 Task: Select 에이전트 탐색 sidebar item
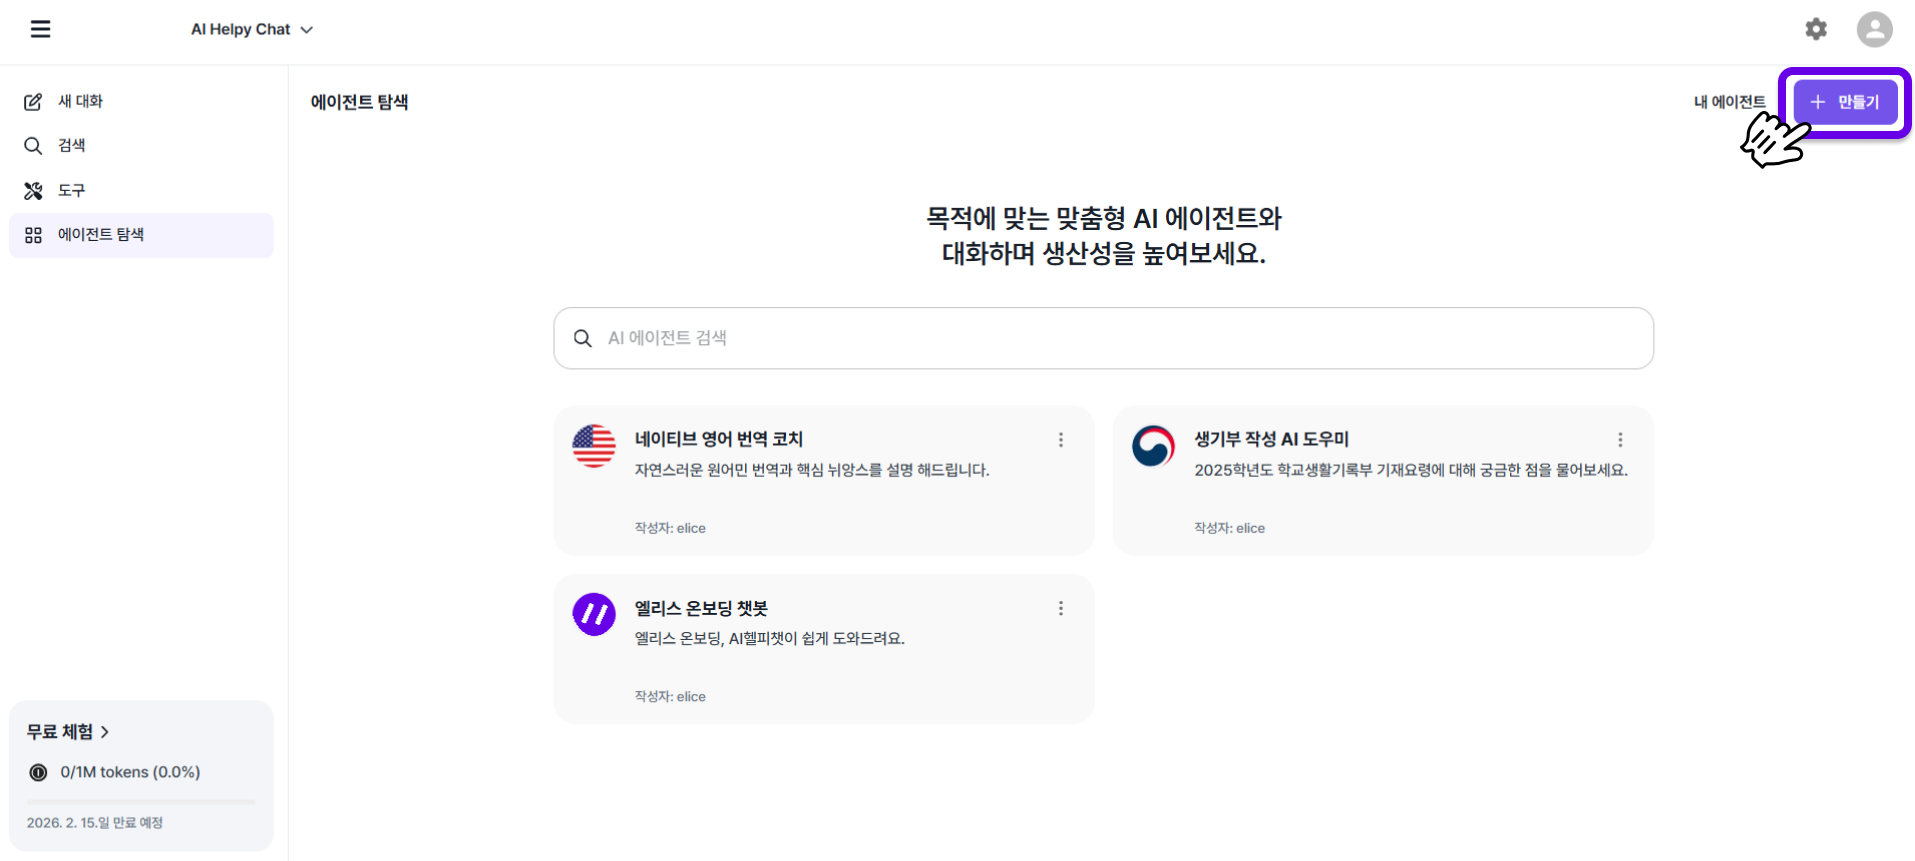coord(101,235)
